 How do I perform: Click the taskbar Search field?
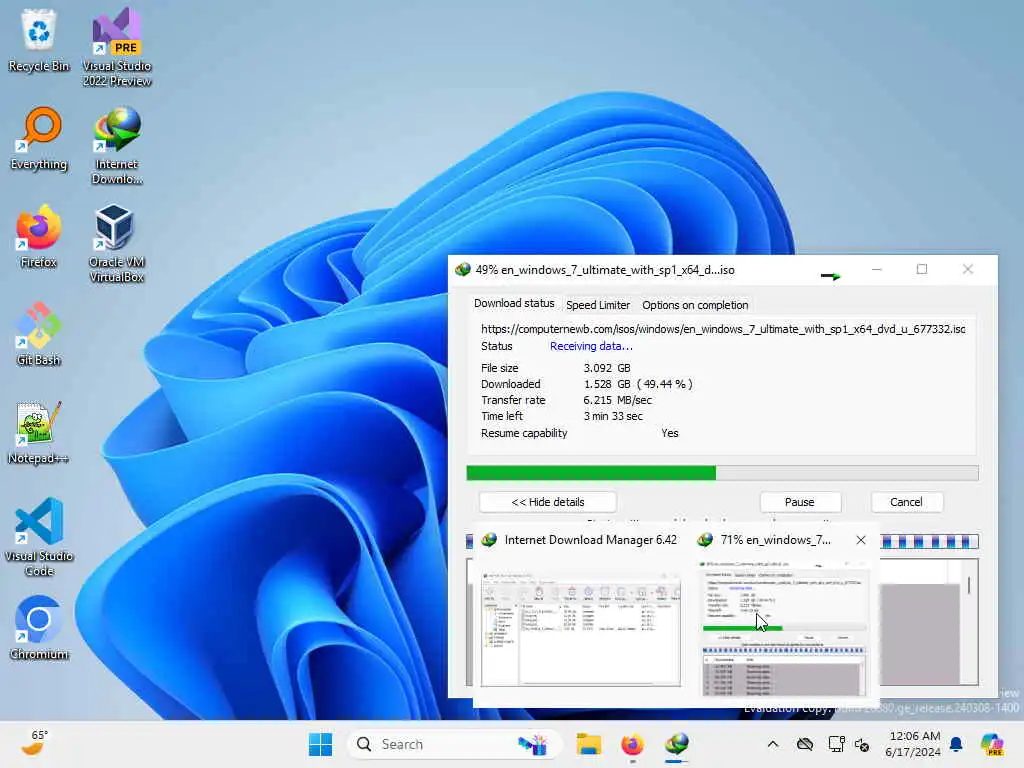click(x=455, y=744)
